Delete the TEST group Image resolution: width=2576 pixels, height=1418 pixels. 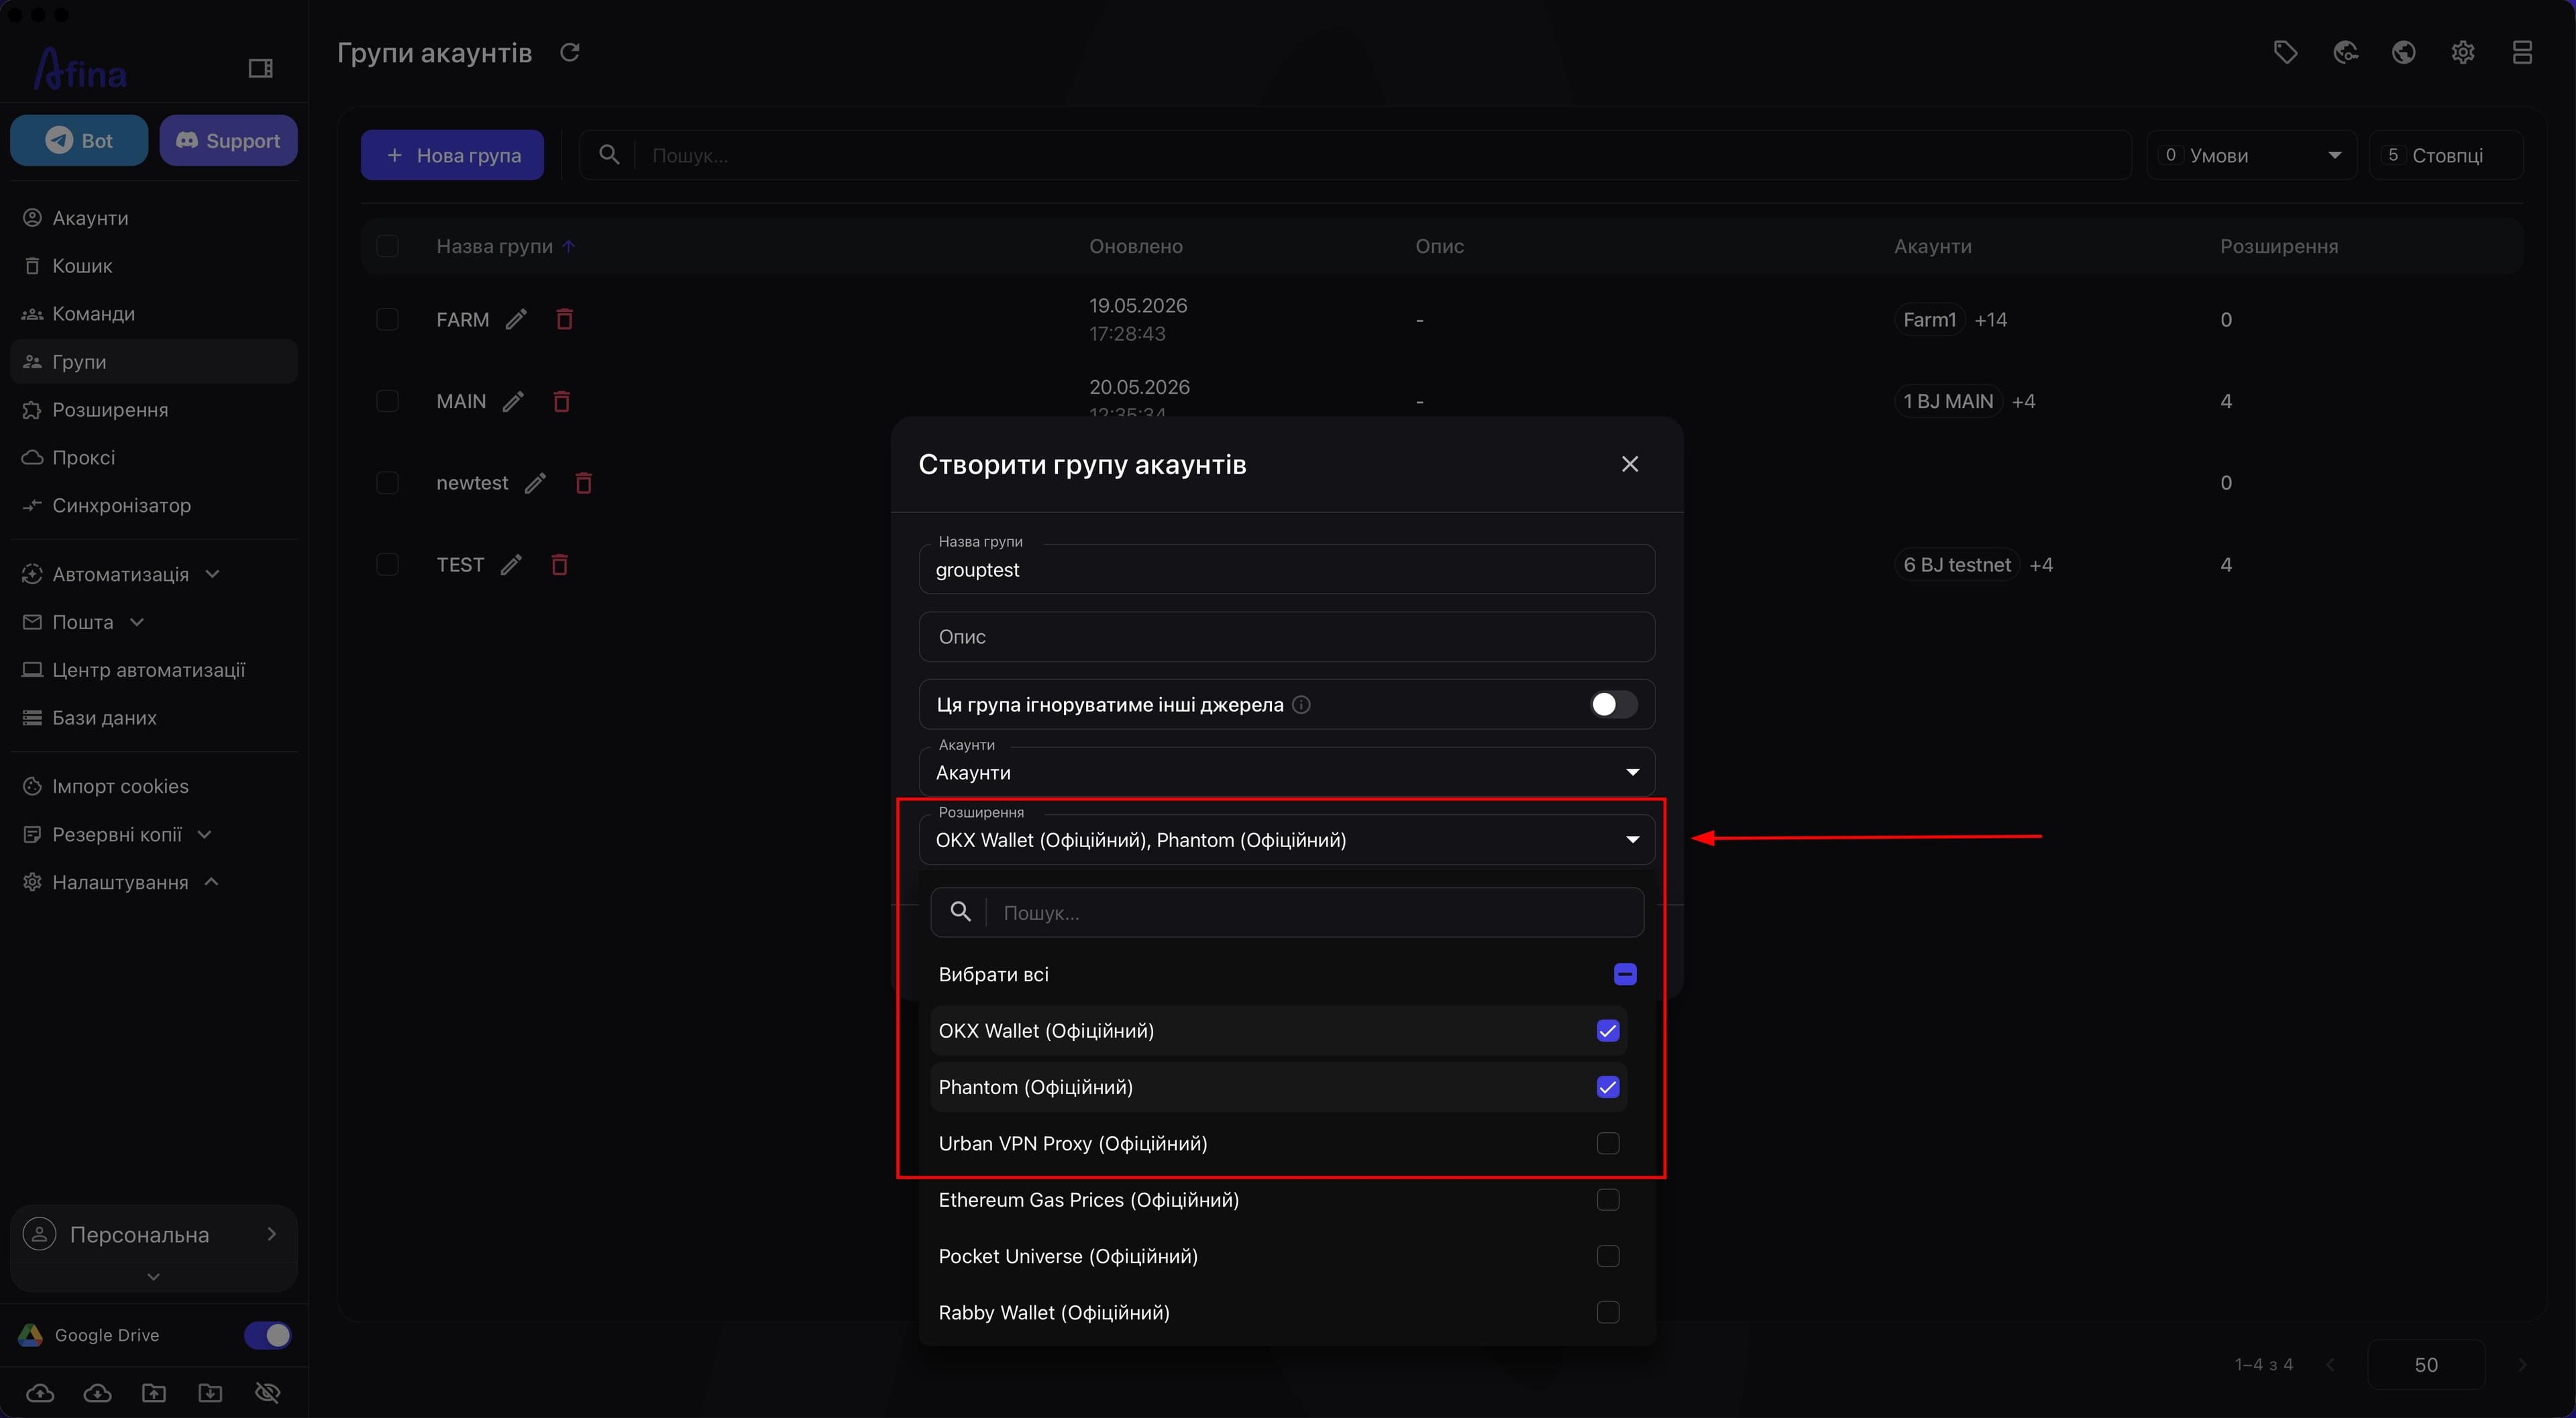(x=560, y=565)
